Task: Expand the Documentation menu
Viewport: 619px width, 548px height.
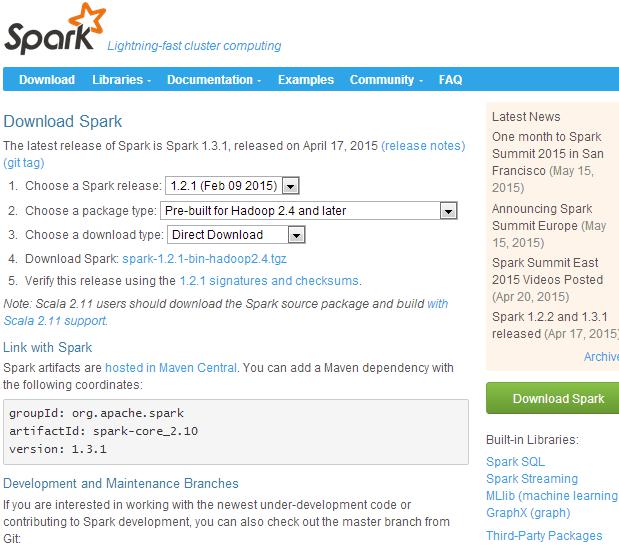Action: [214, 79]
